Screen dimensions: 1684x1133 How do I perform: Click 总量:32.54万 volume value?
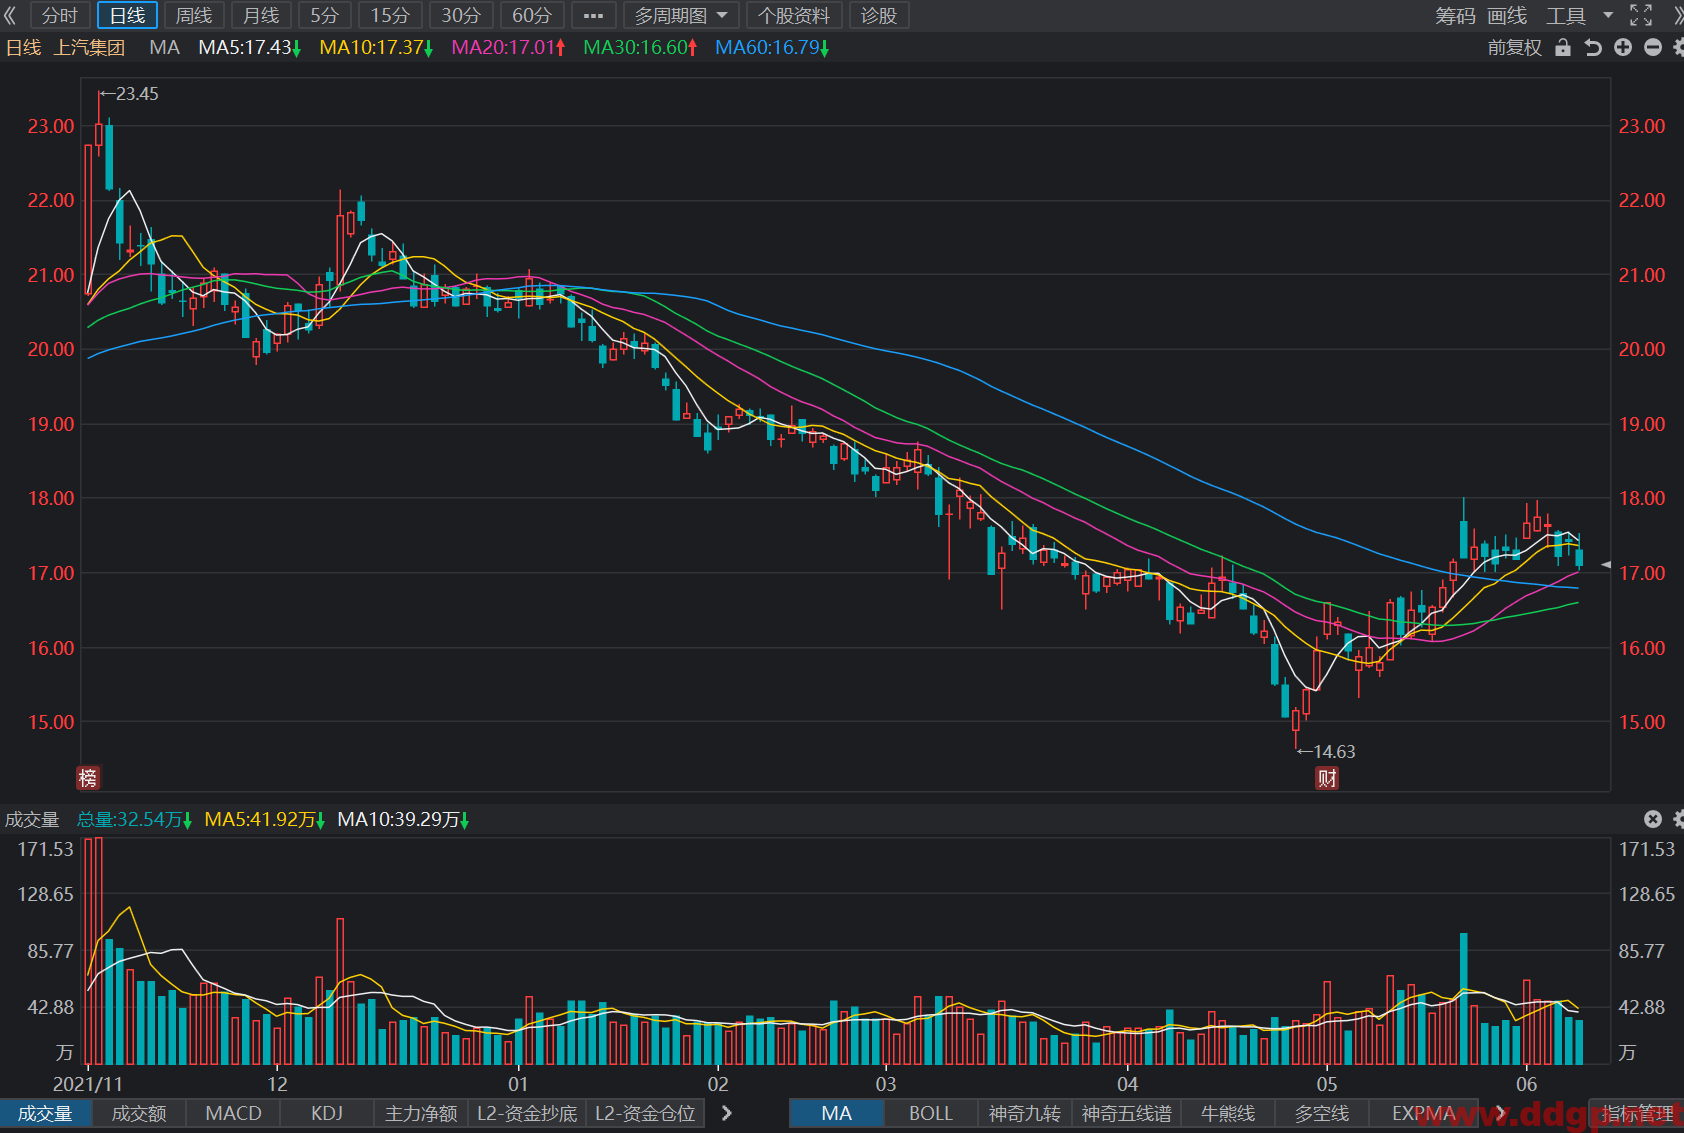[x=134, y=819]
